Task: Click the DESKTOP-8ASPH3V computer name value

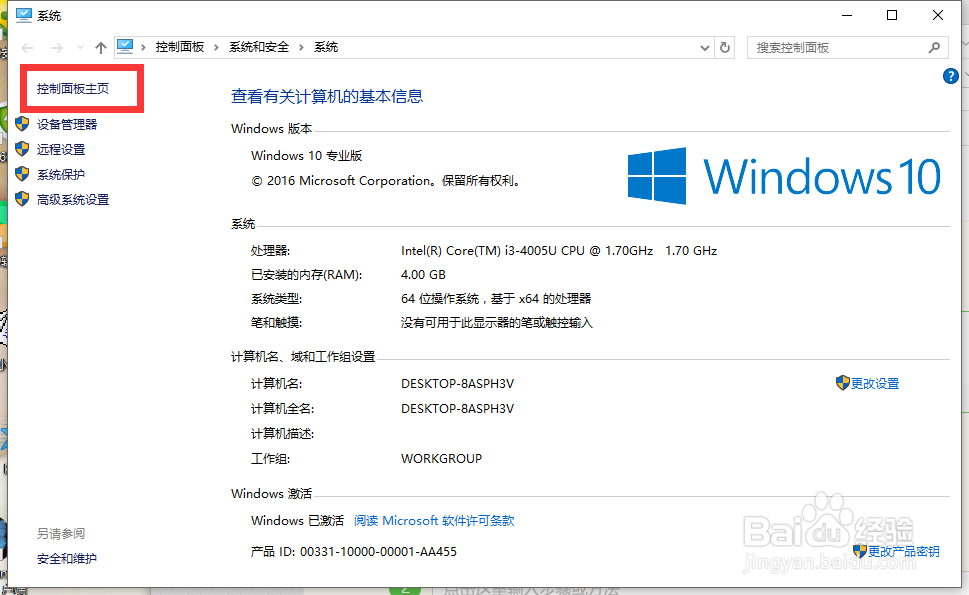Action: (457, 384)
